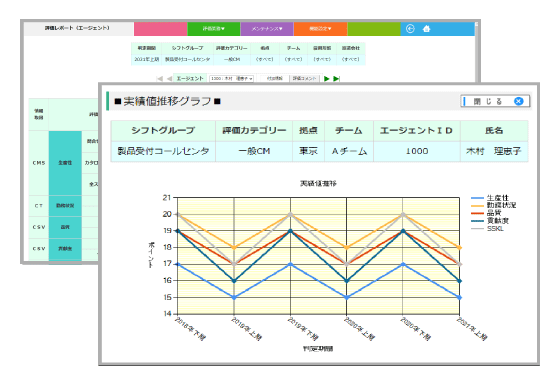The width and height of the screenshot is (560, 380).
Task: Go to home via house icon
Action: [426, 29]
